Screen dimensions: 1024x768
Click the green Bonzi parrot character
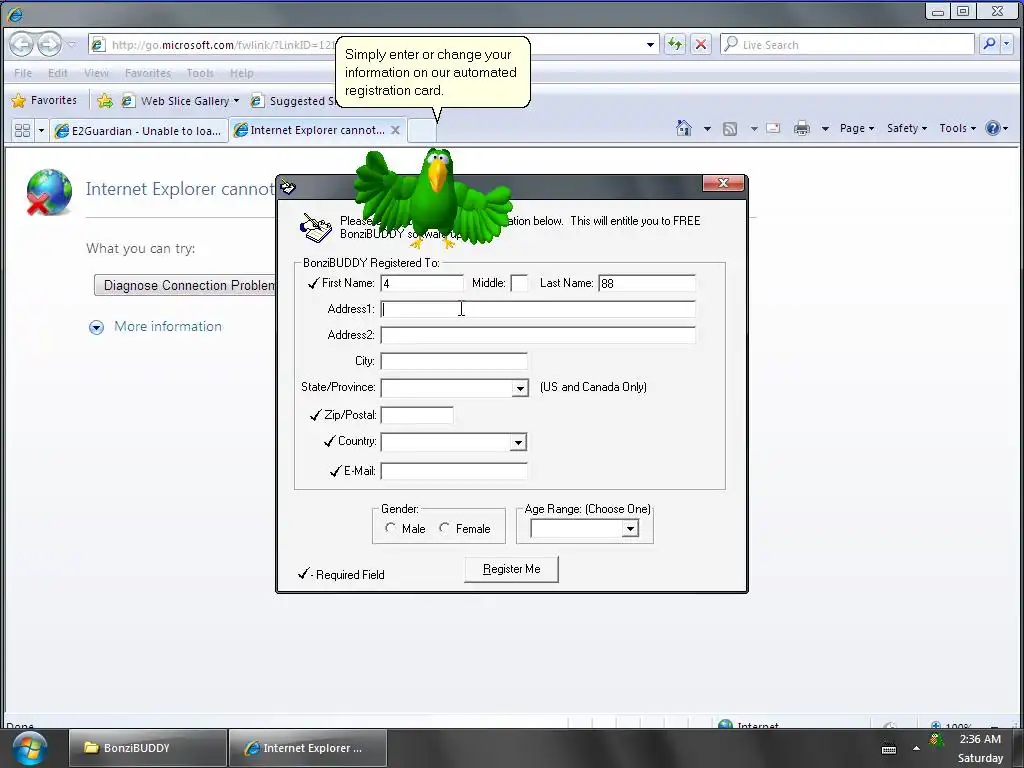[434, 196]
